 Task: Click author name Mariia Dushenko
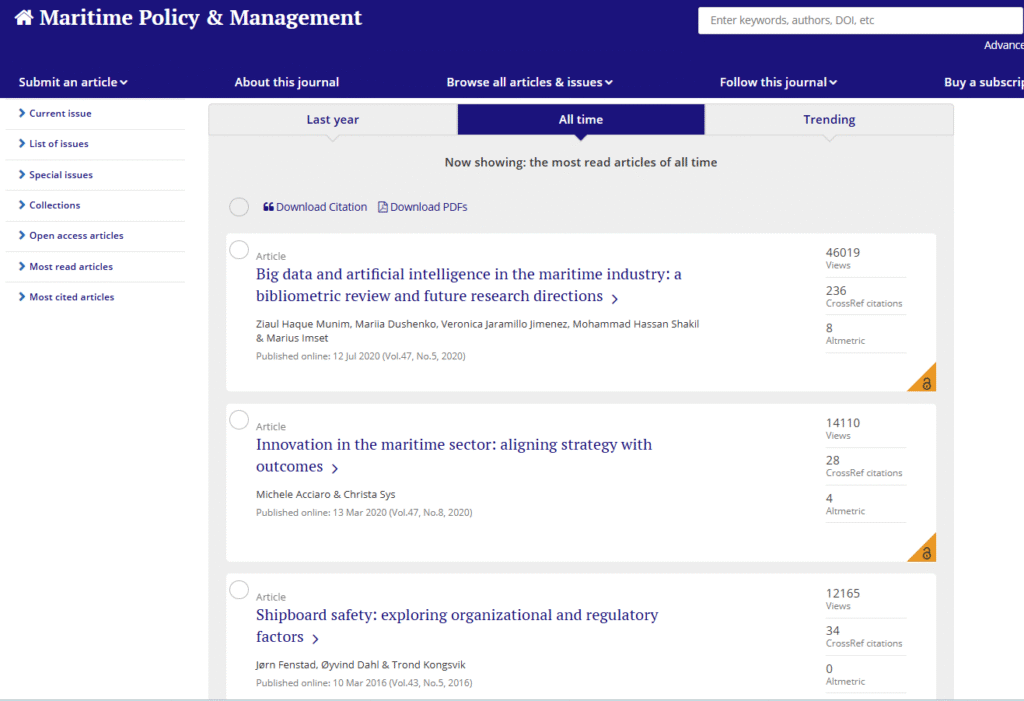coord(395,324)
